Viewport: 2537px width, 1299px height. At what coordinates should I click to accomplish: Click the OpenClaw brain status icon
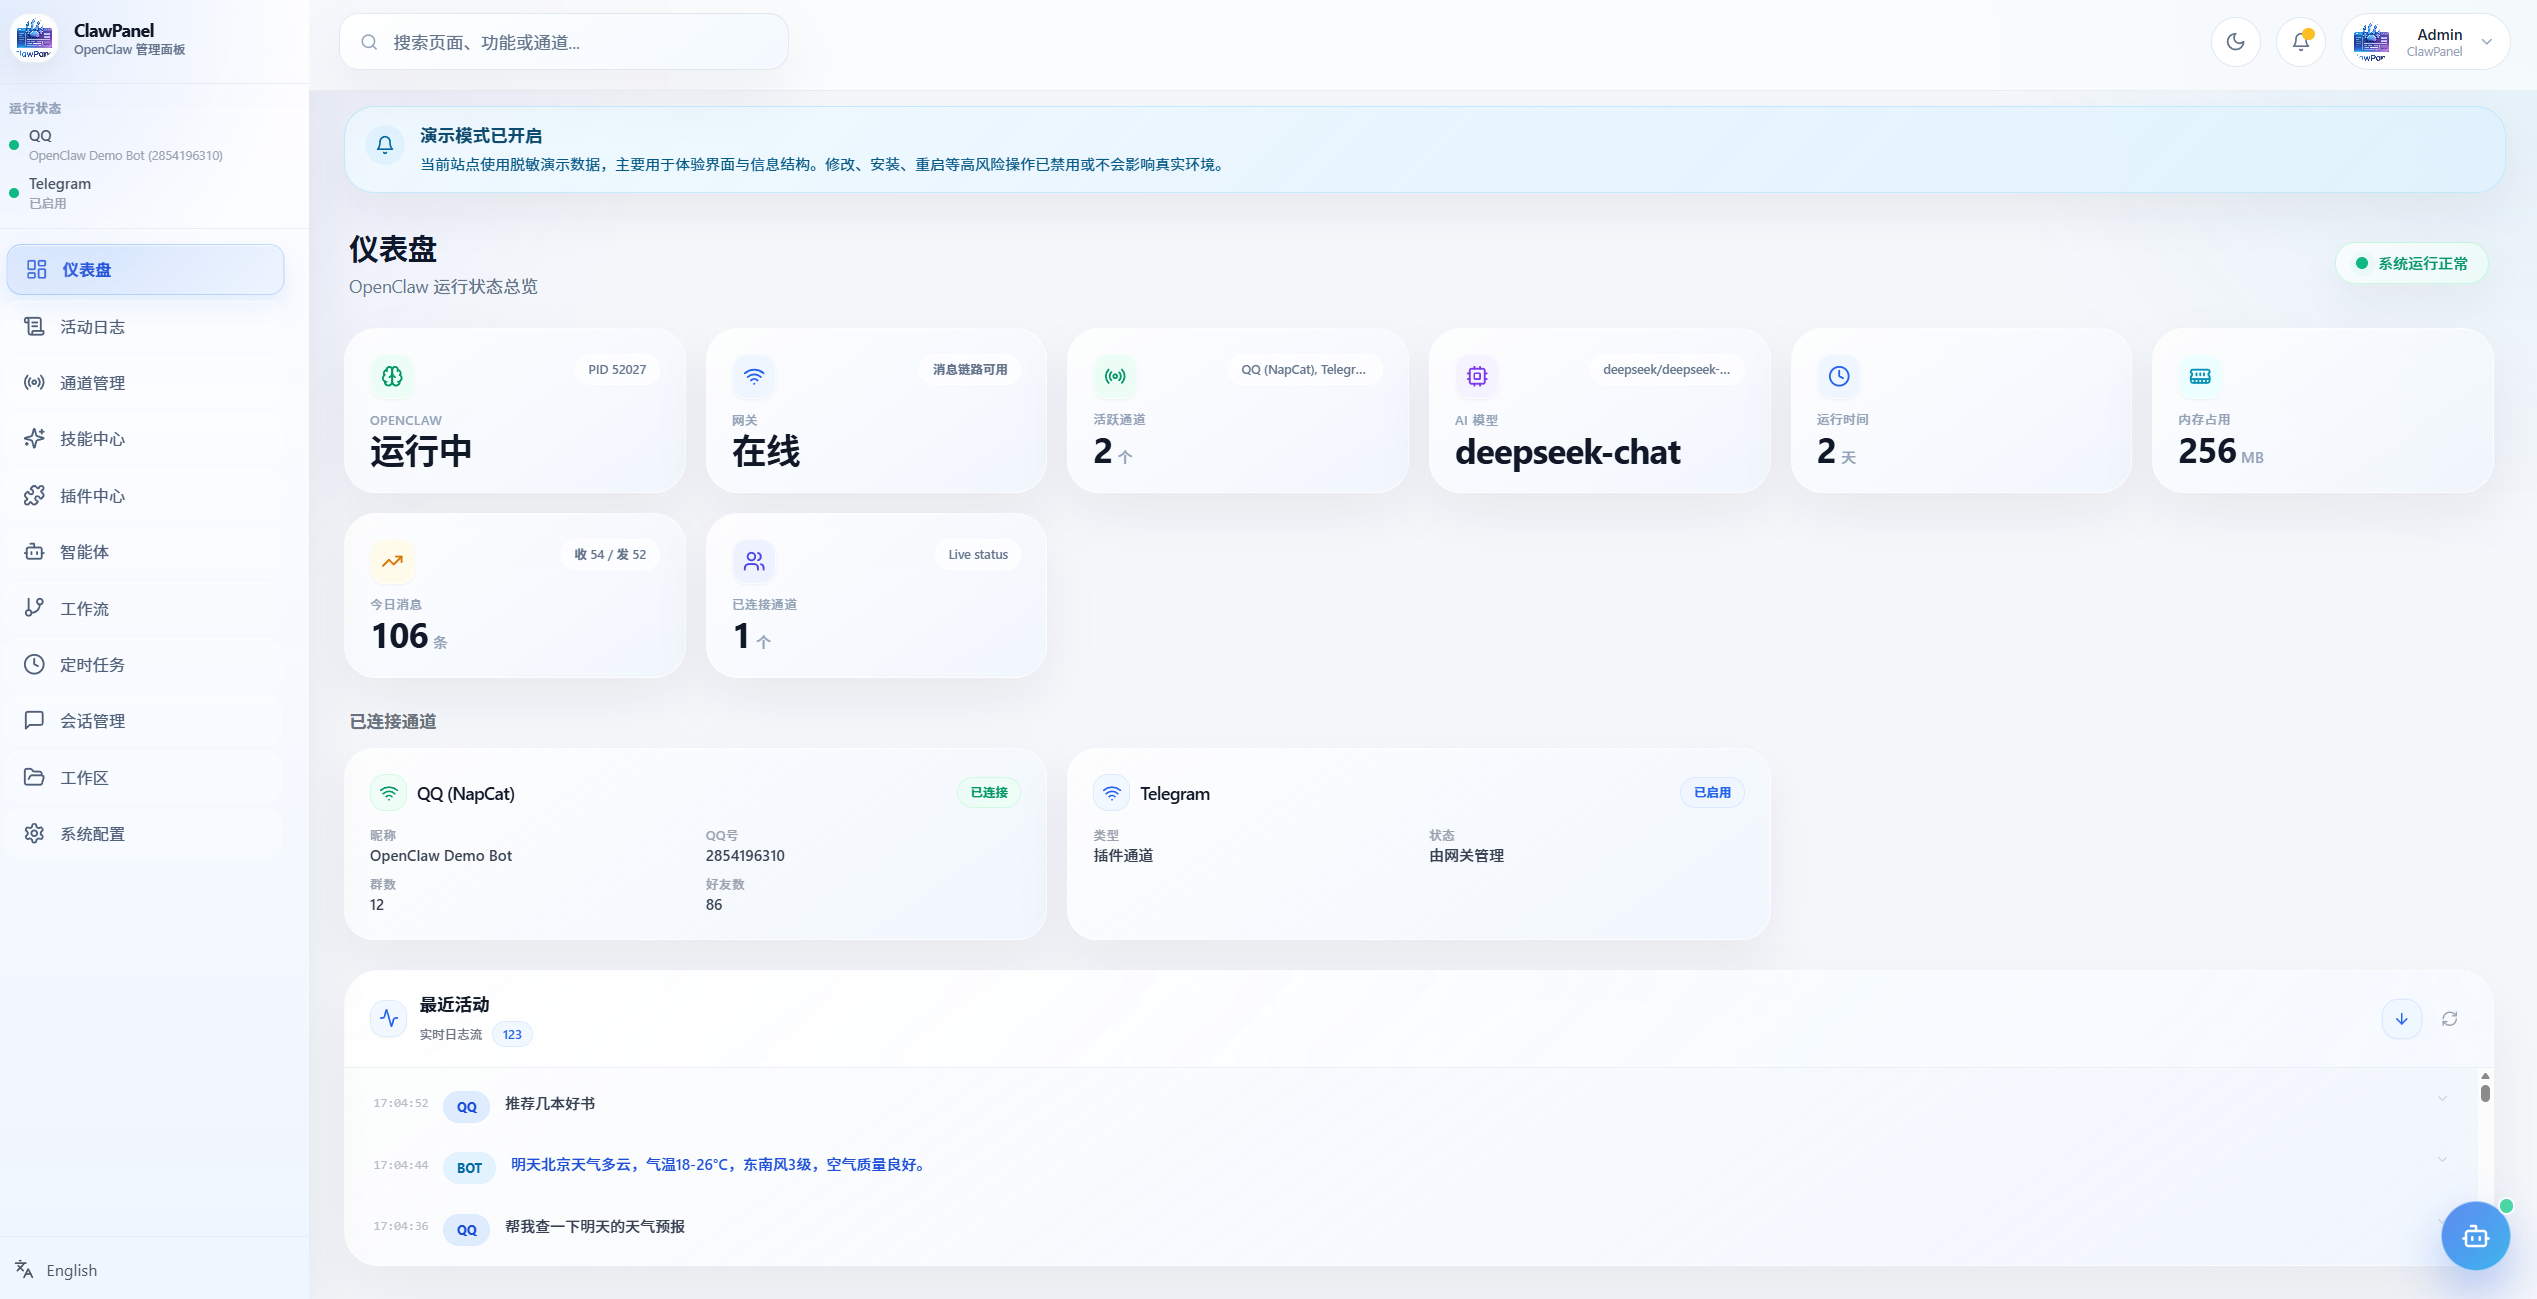click(392, 376)
